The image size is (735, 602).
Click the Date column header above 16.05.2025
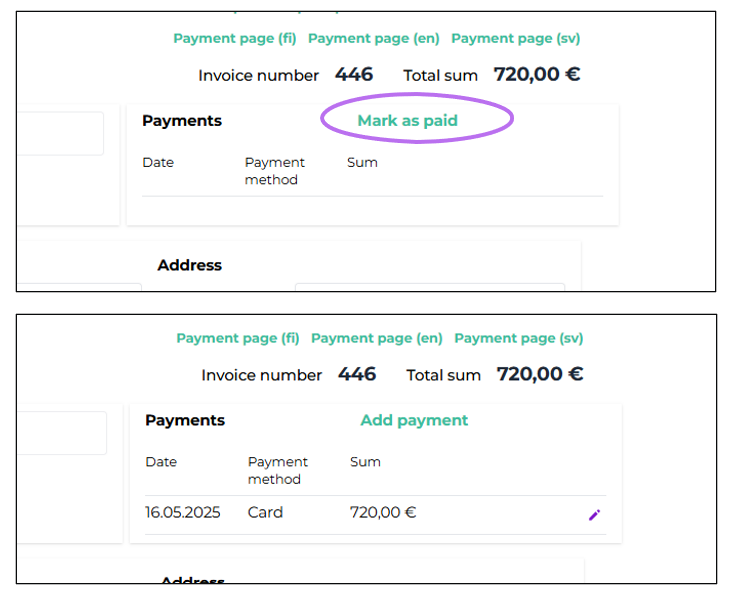click(161, 462)
